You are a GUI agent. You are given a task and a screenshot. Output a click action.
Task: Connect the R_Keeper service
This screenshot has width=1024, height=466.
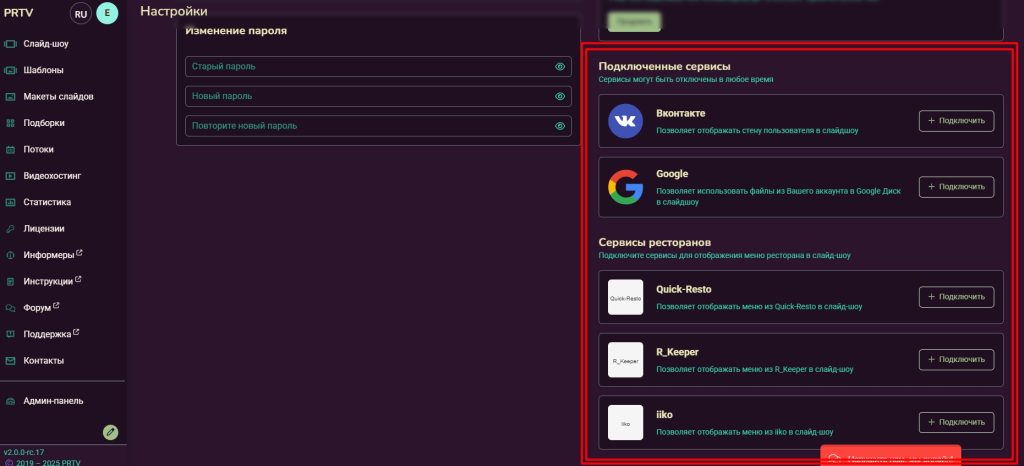point(957,360)
